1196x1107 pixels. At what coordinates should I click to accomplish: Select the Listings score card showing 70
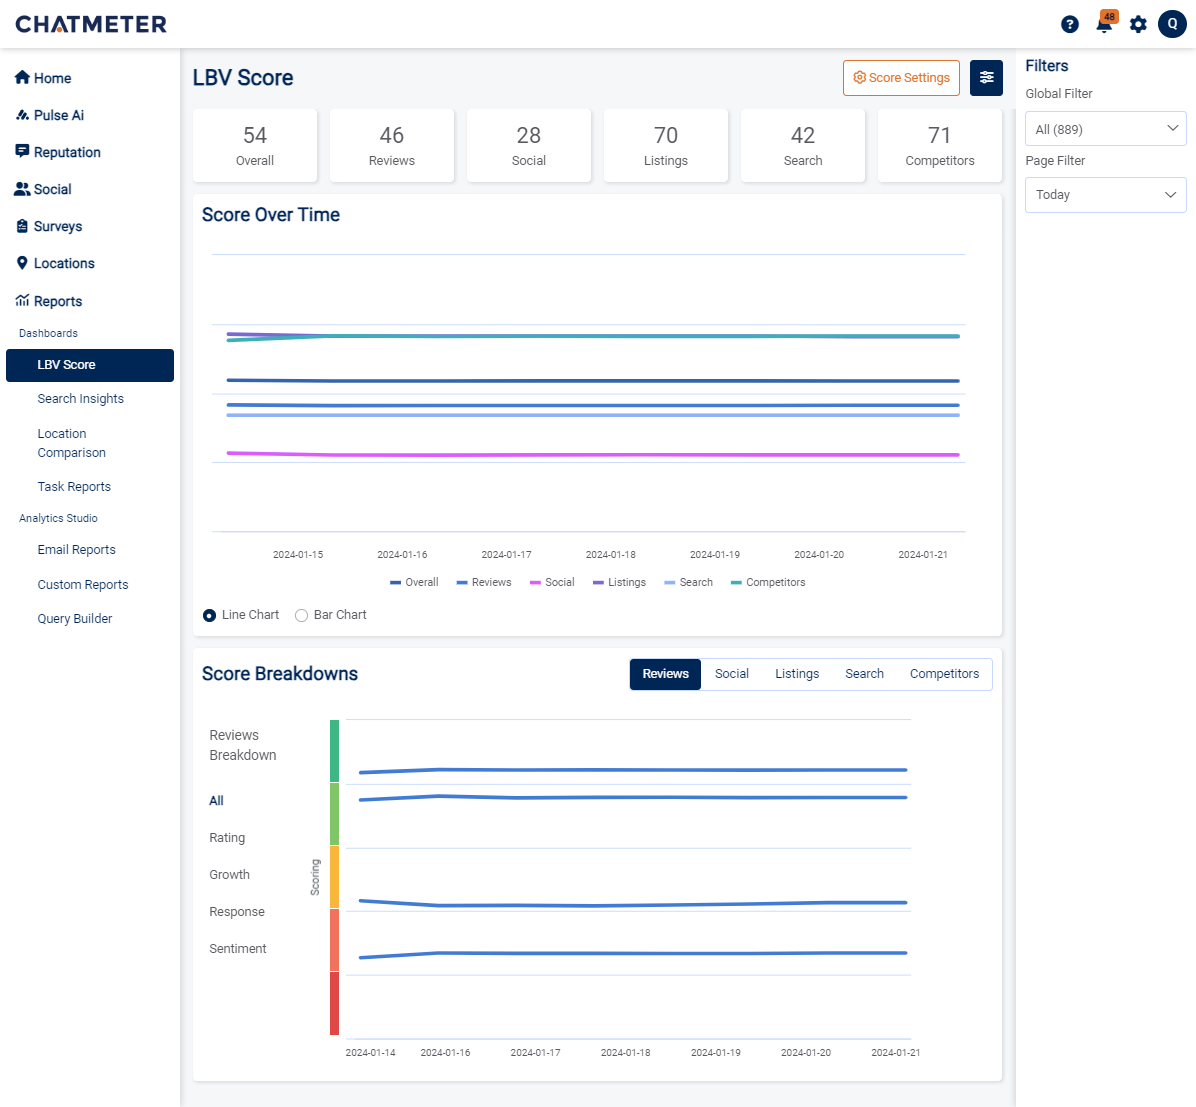(665, 146)
